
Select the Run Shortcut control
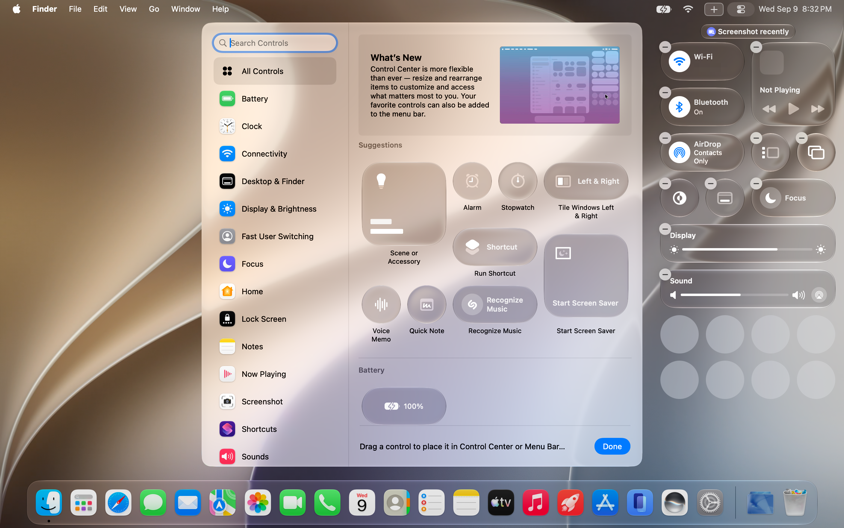point(495,247)
